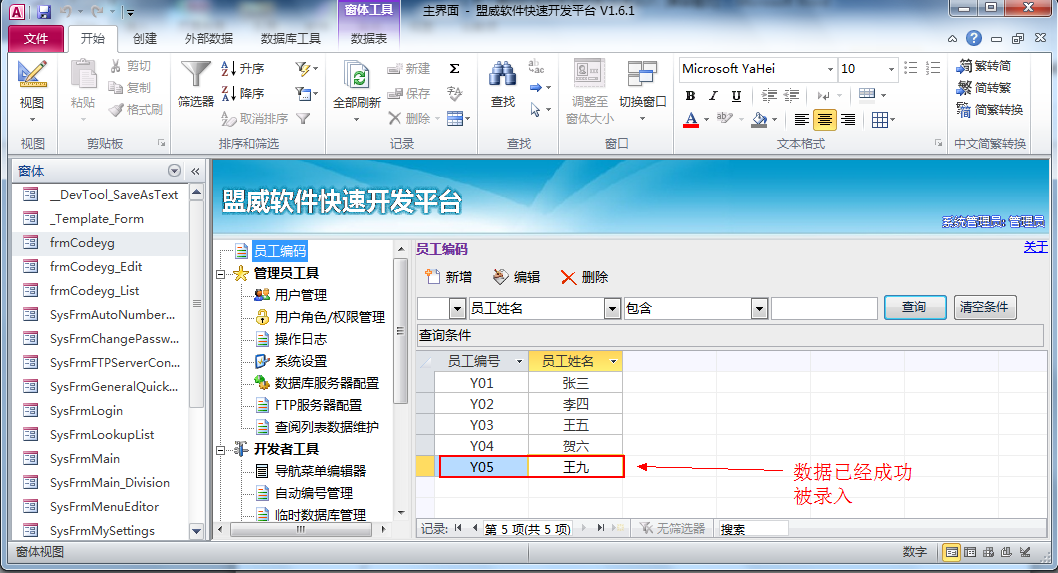Screen dimensions: 1058x573
Task: Click 切换窗口 icon
Action: [642, 74]
